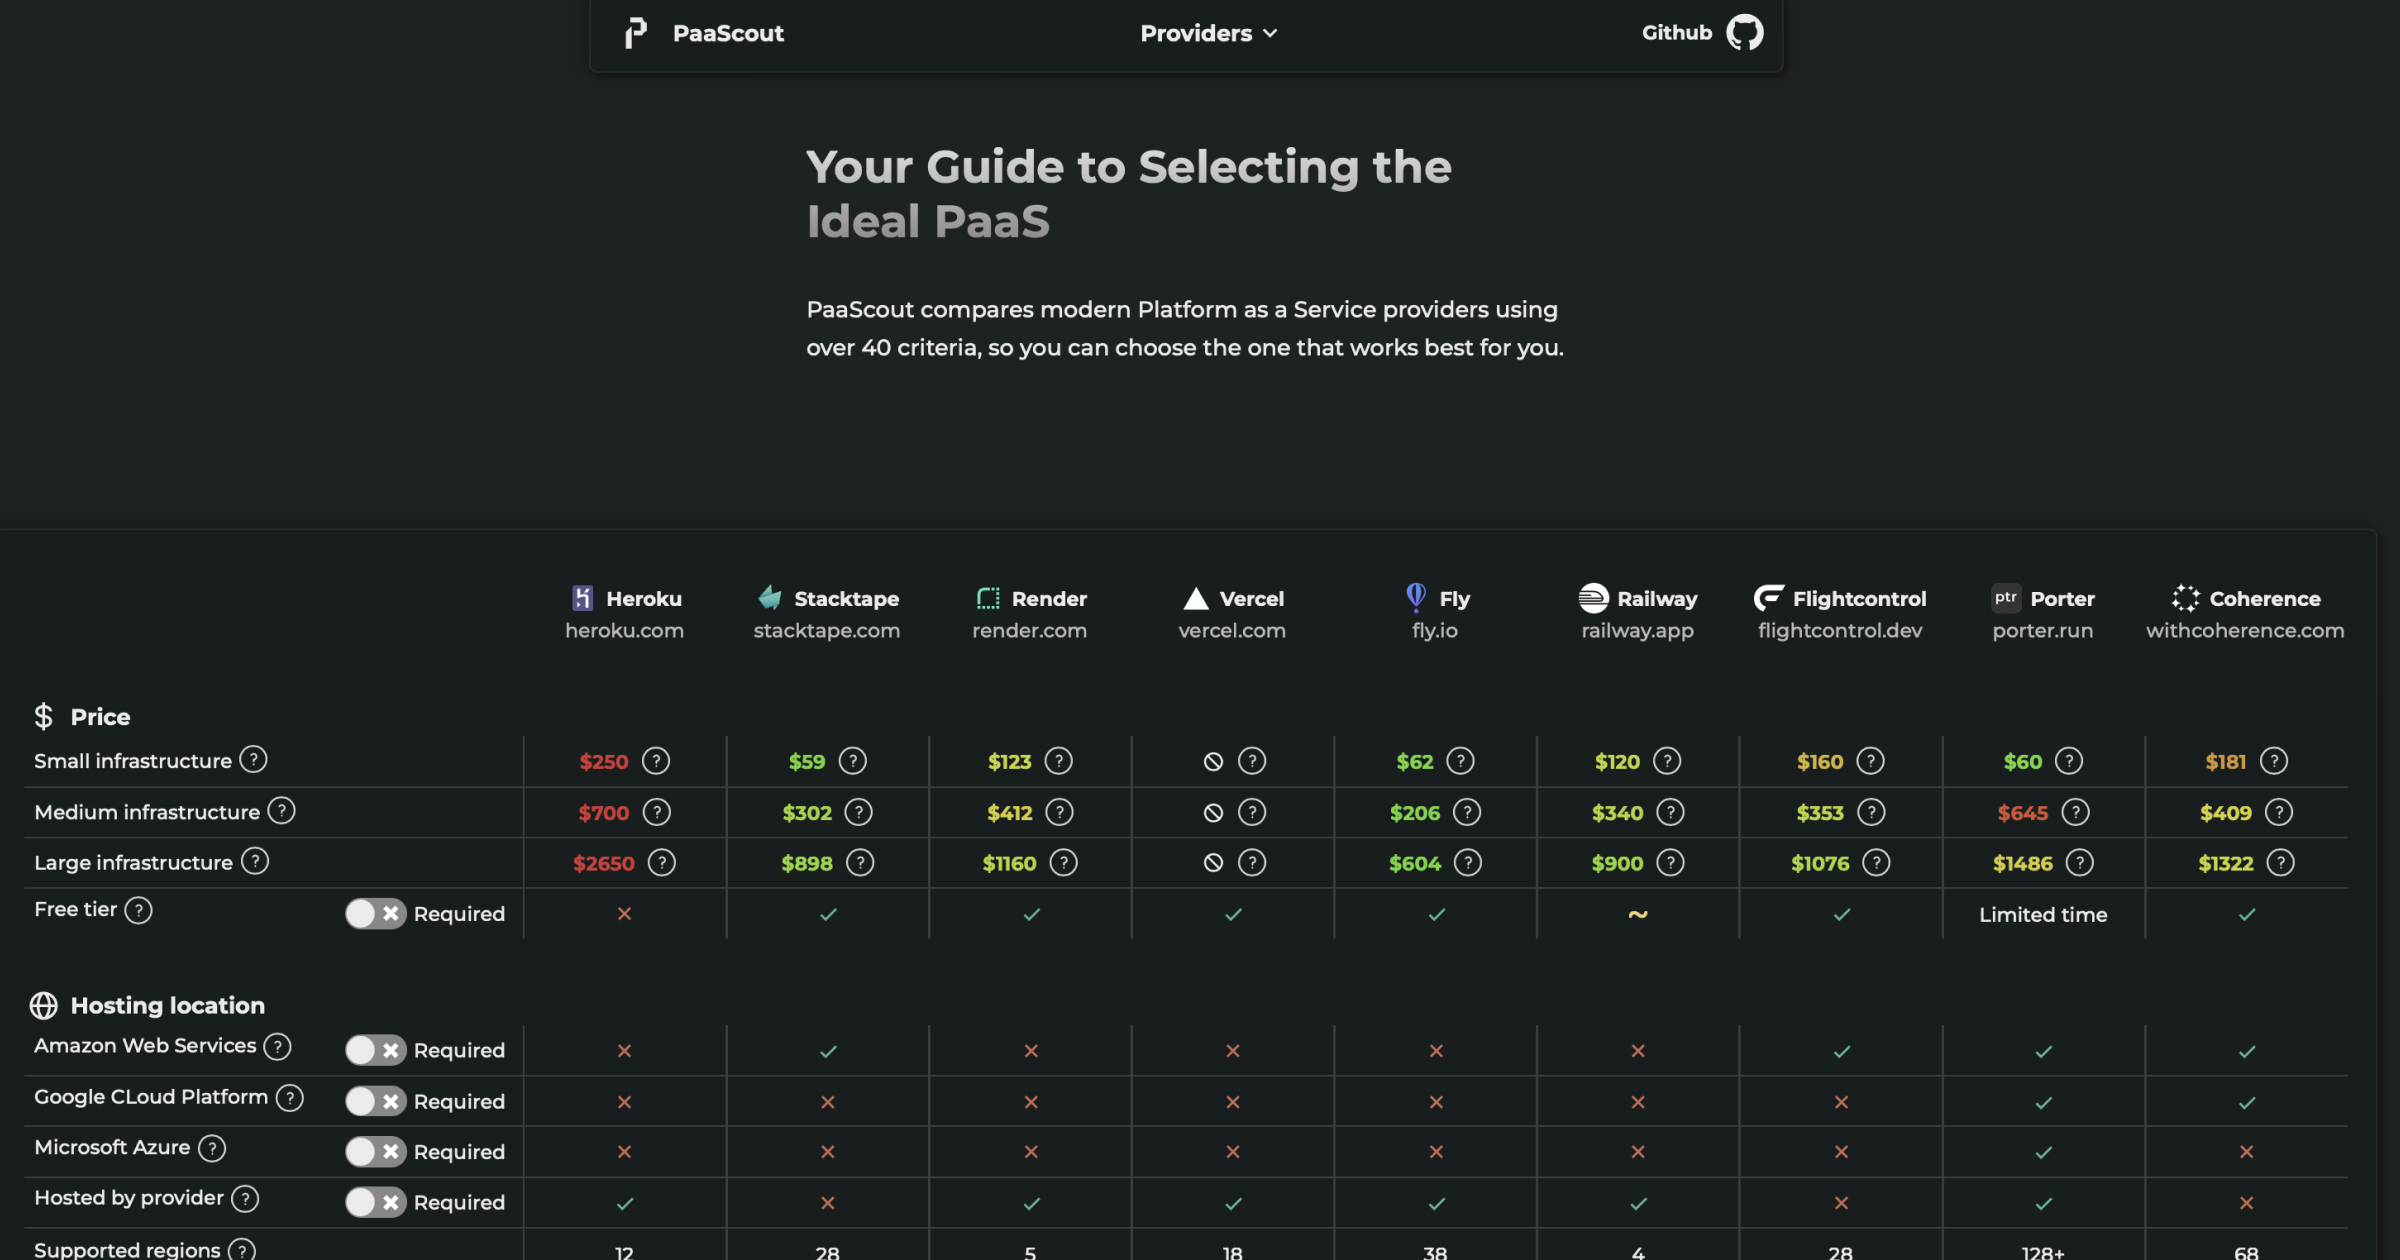The height and width of the screenshot is (1260, 2400).
Task: Open help icon next to Render $412
Action: point(1060,812)
